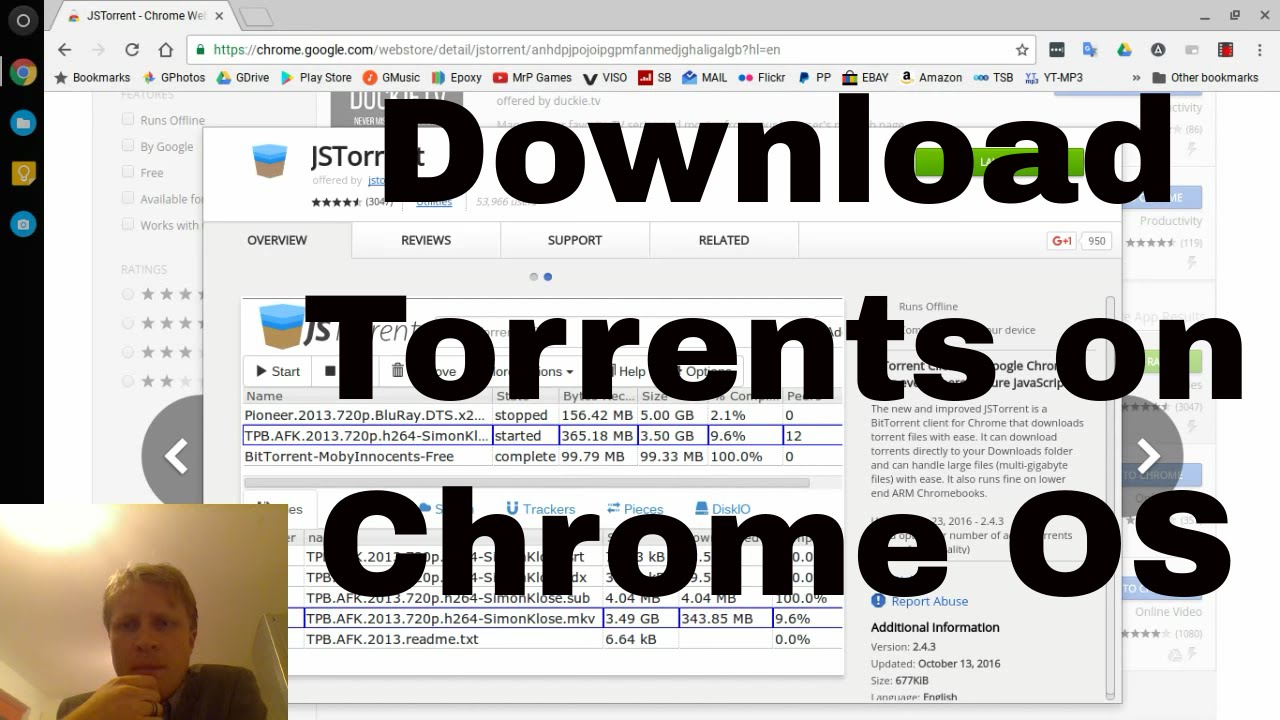Open the RELATED tab
Screen dimensions: 1280x720
tap(724, 240)
